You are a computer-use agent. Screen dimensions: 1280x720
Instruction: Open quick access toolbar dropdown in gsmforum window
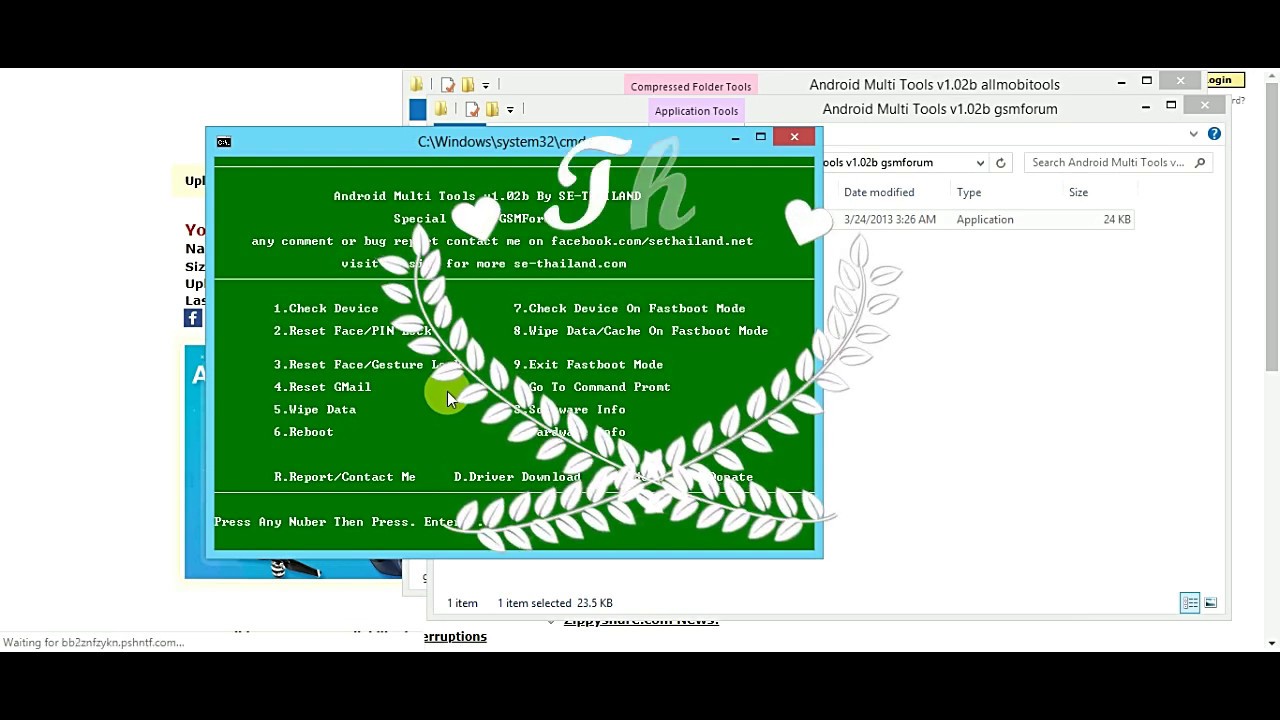coord(510,109)
